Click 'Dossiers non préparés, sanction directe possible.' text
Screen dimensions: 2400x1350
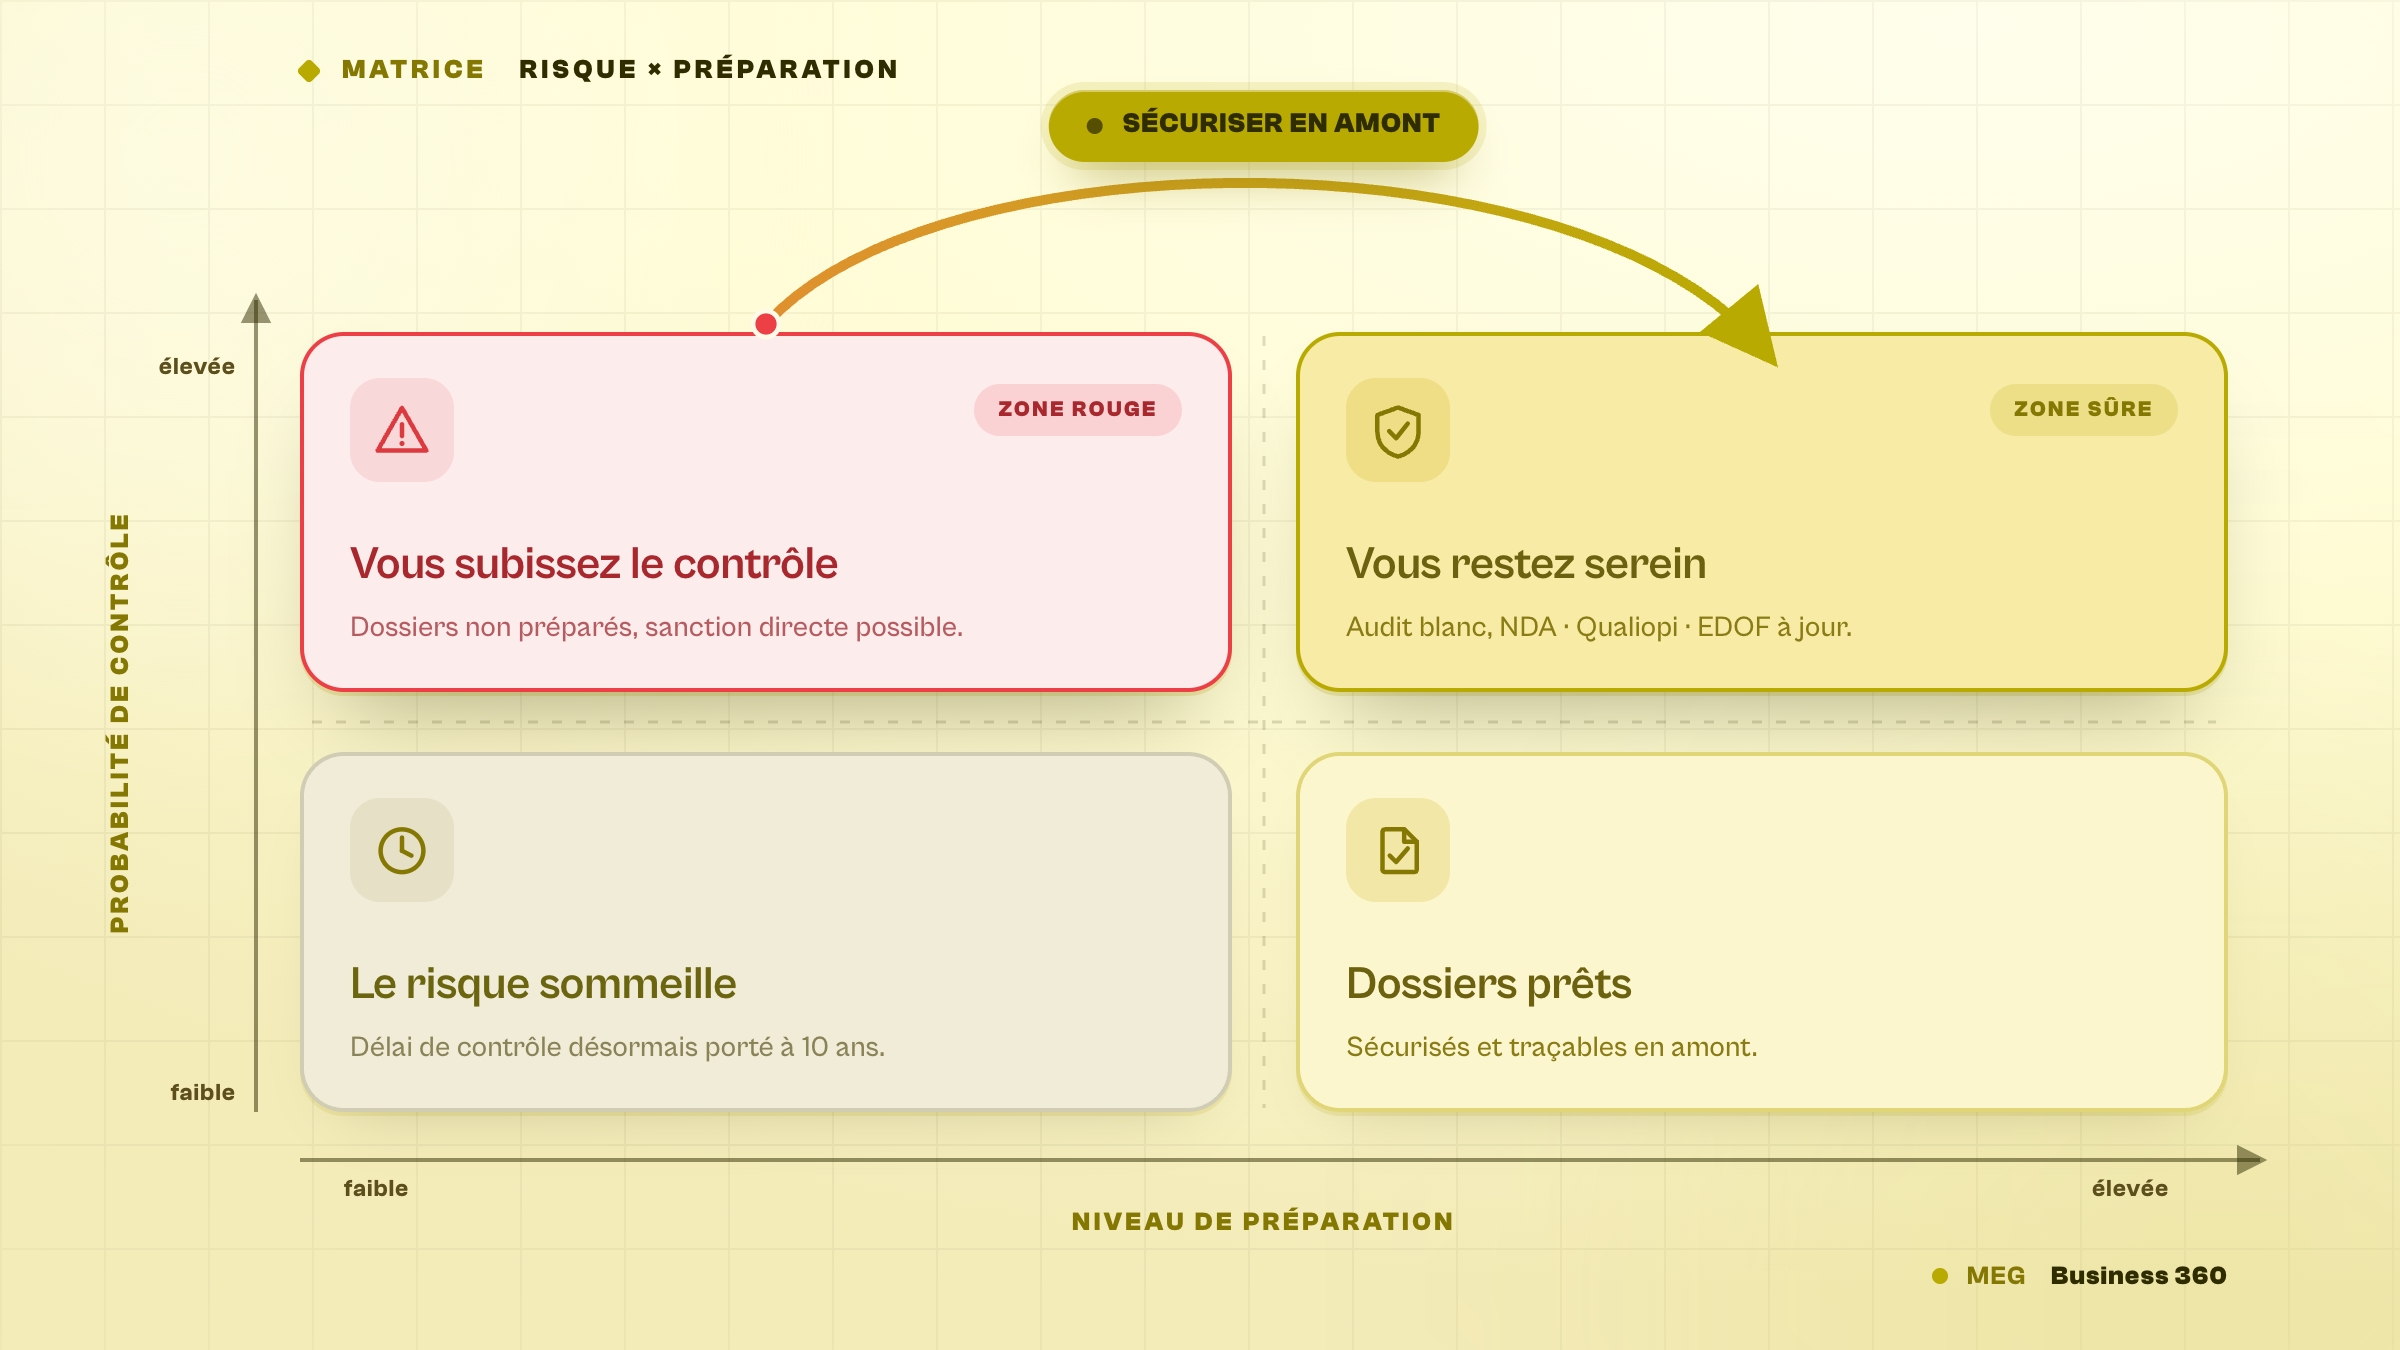point(656,627)
